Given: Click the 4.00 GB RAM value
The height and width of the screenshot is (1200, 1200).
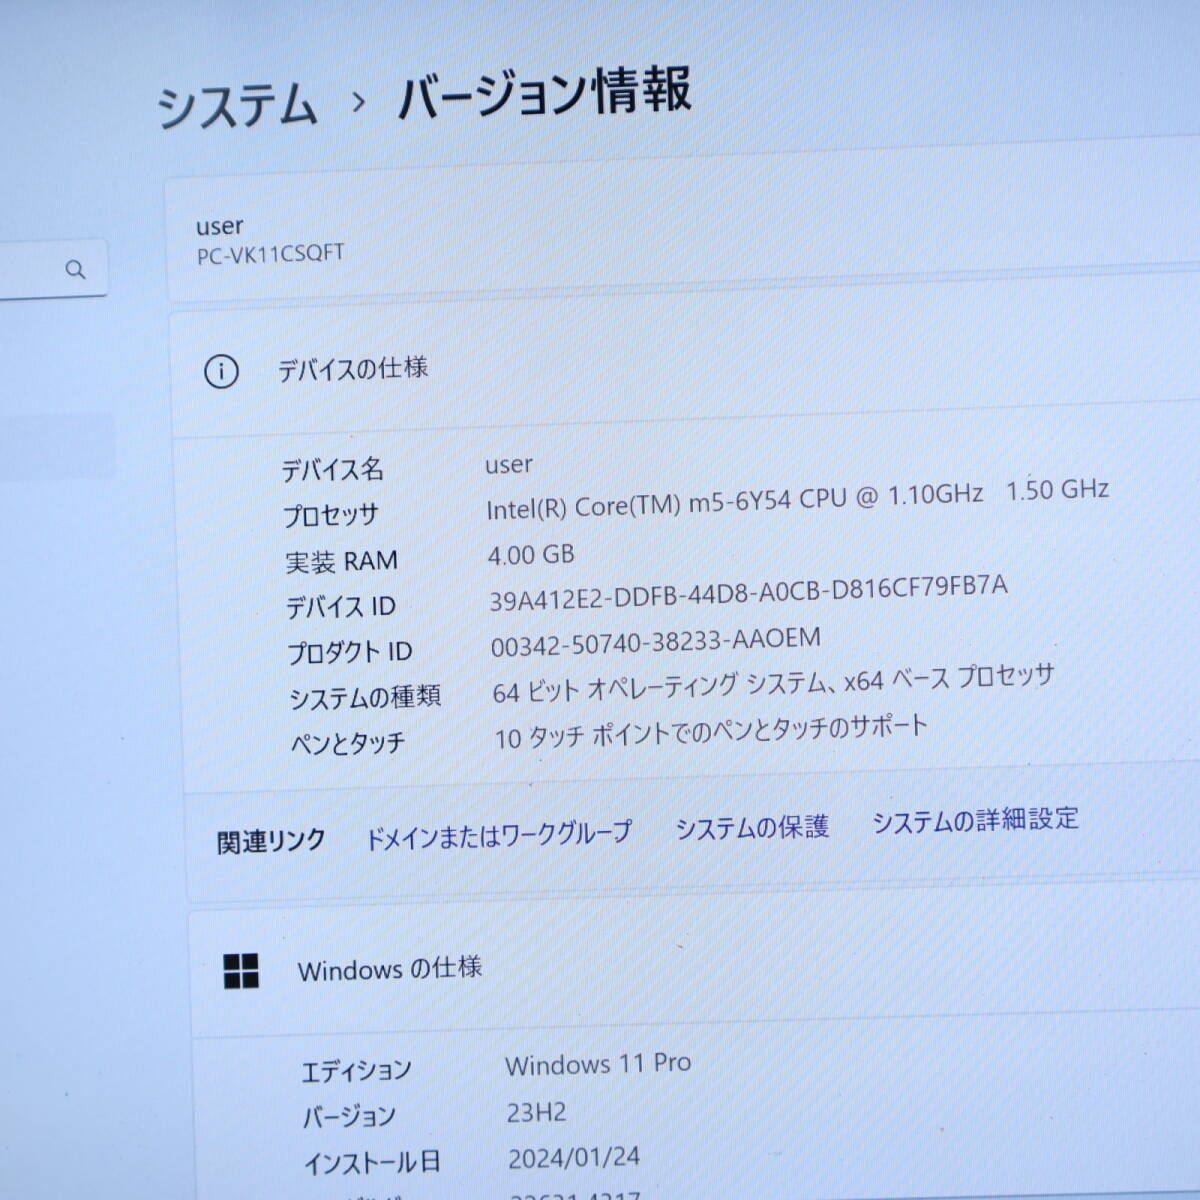Looking at the screenshot, I should [x=531, y=554].
